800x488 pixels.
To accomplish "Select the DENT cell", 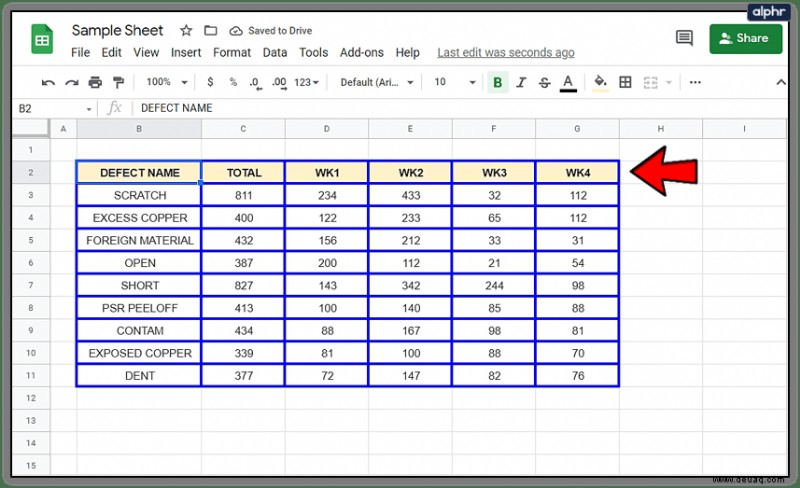I will click(139, 376).
